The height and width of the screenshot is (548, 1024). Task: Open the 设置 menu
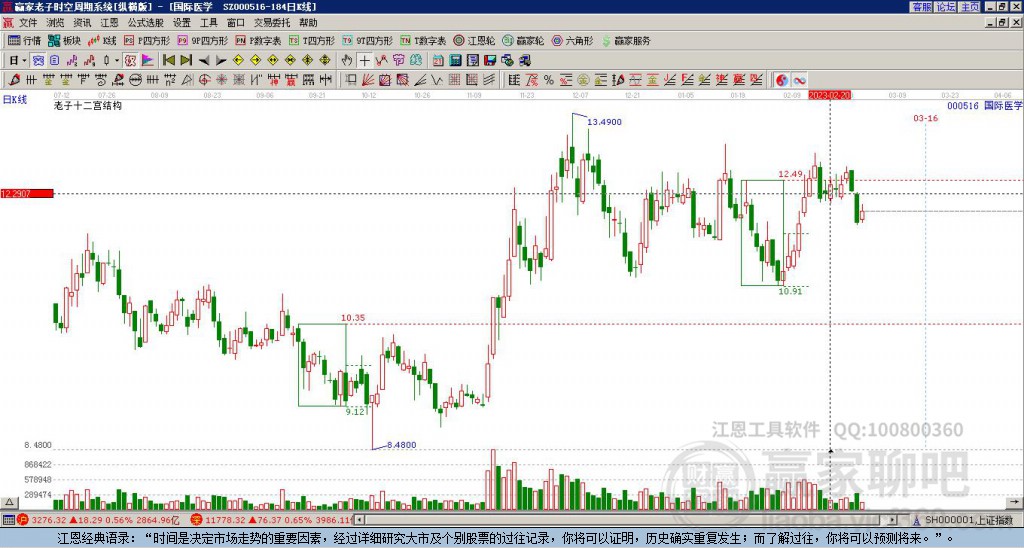click(x=182, y=23)
